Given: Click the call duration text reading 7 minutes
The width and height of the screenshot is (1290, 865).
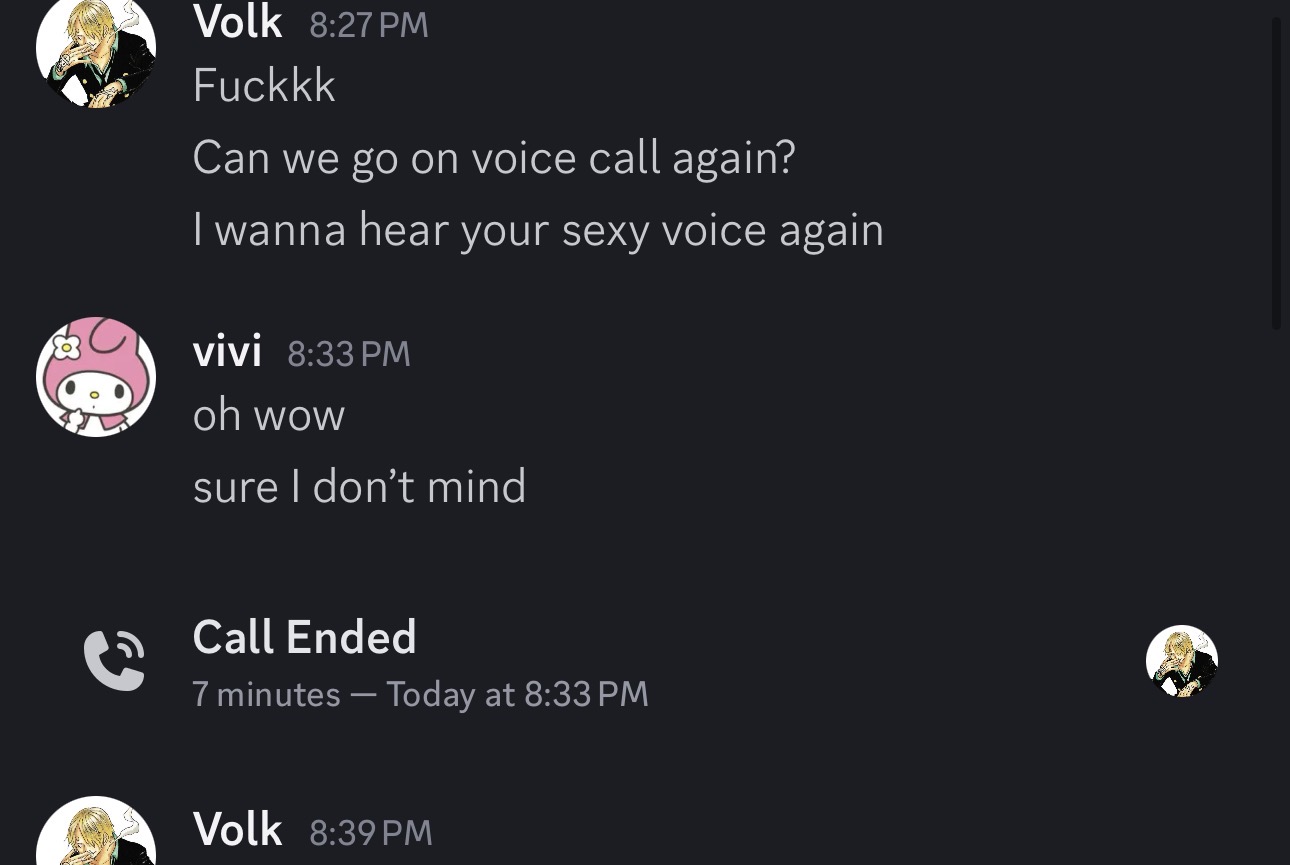Looking at the screenshot, I should (266, 693).
